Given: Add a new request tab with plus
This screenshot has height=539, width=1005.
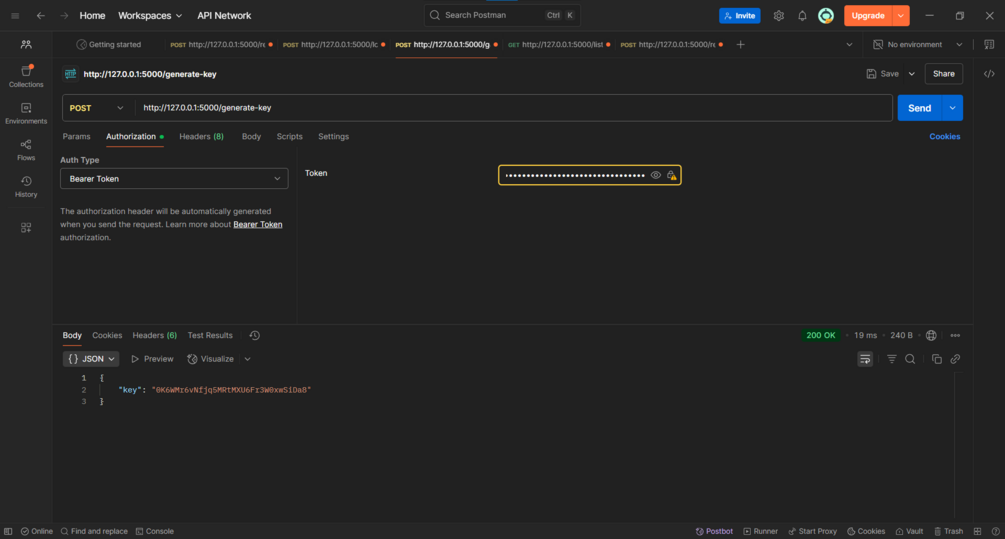Looking at the screenshot, I should pos(740,44).
